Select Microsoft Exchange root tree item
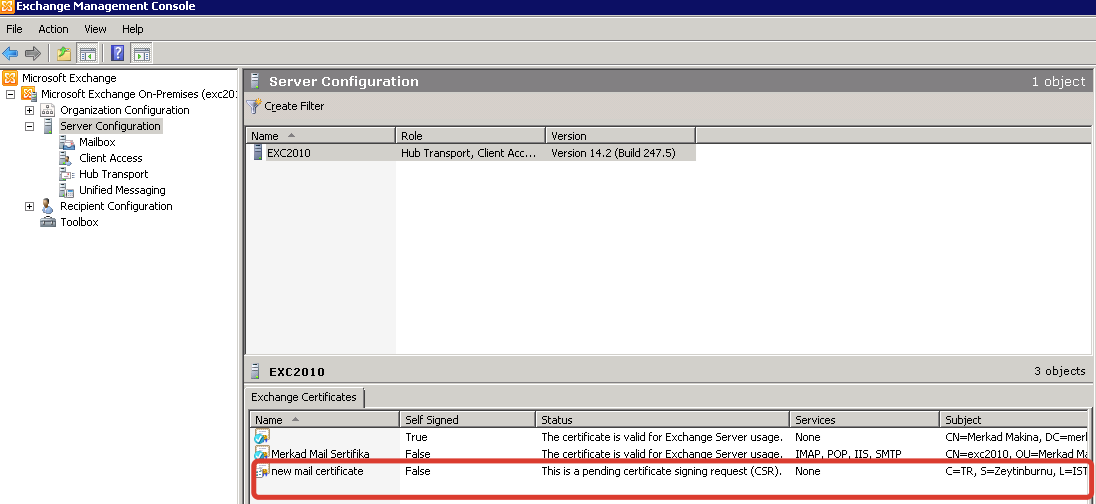Screen dimensions: 1096x504 (x=69, y=78)
